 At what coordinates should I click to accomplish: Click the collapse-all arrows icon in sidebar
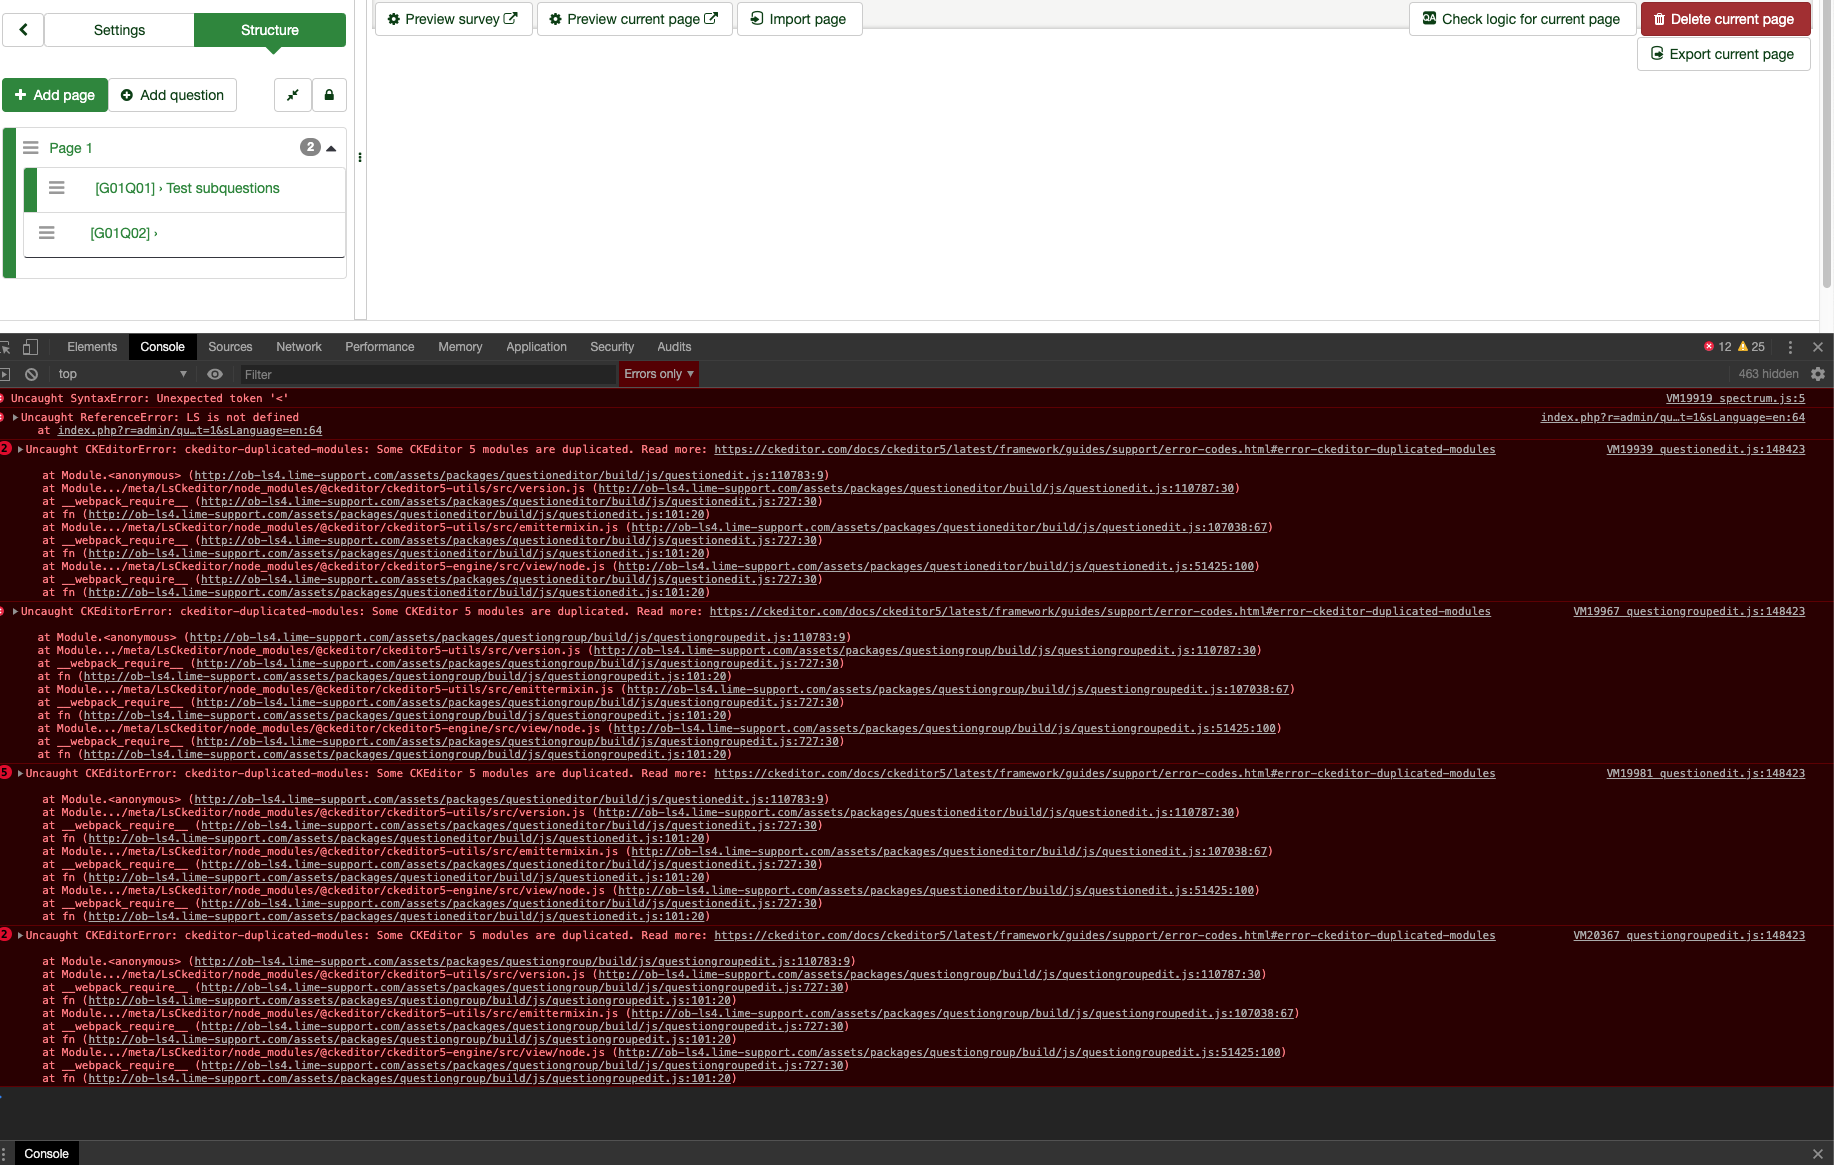[x=292, y=95]
